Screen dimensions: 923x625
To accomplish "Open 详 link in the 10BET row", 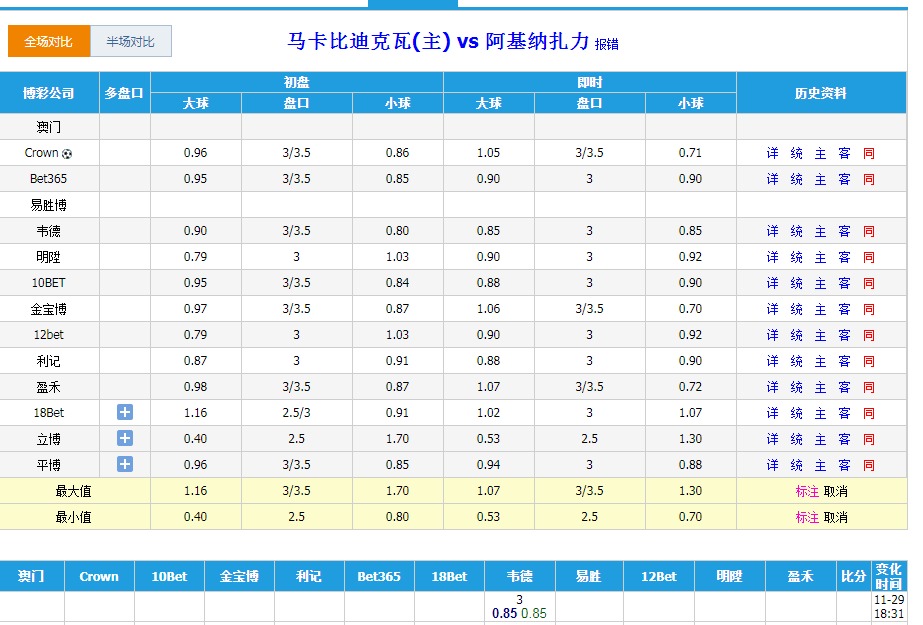I will coord(772,282).
